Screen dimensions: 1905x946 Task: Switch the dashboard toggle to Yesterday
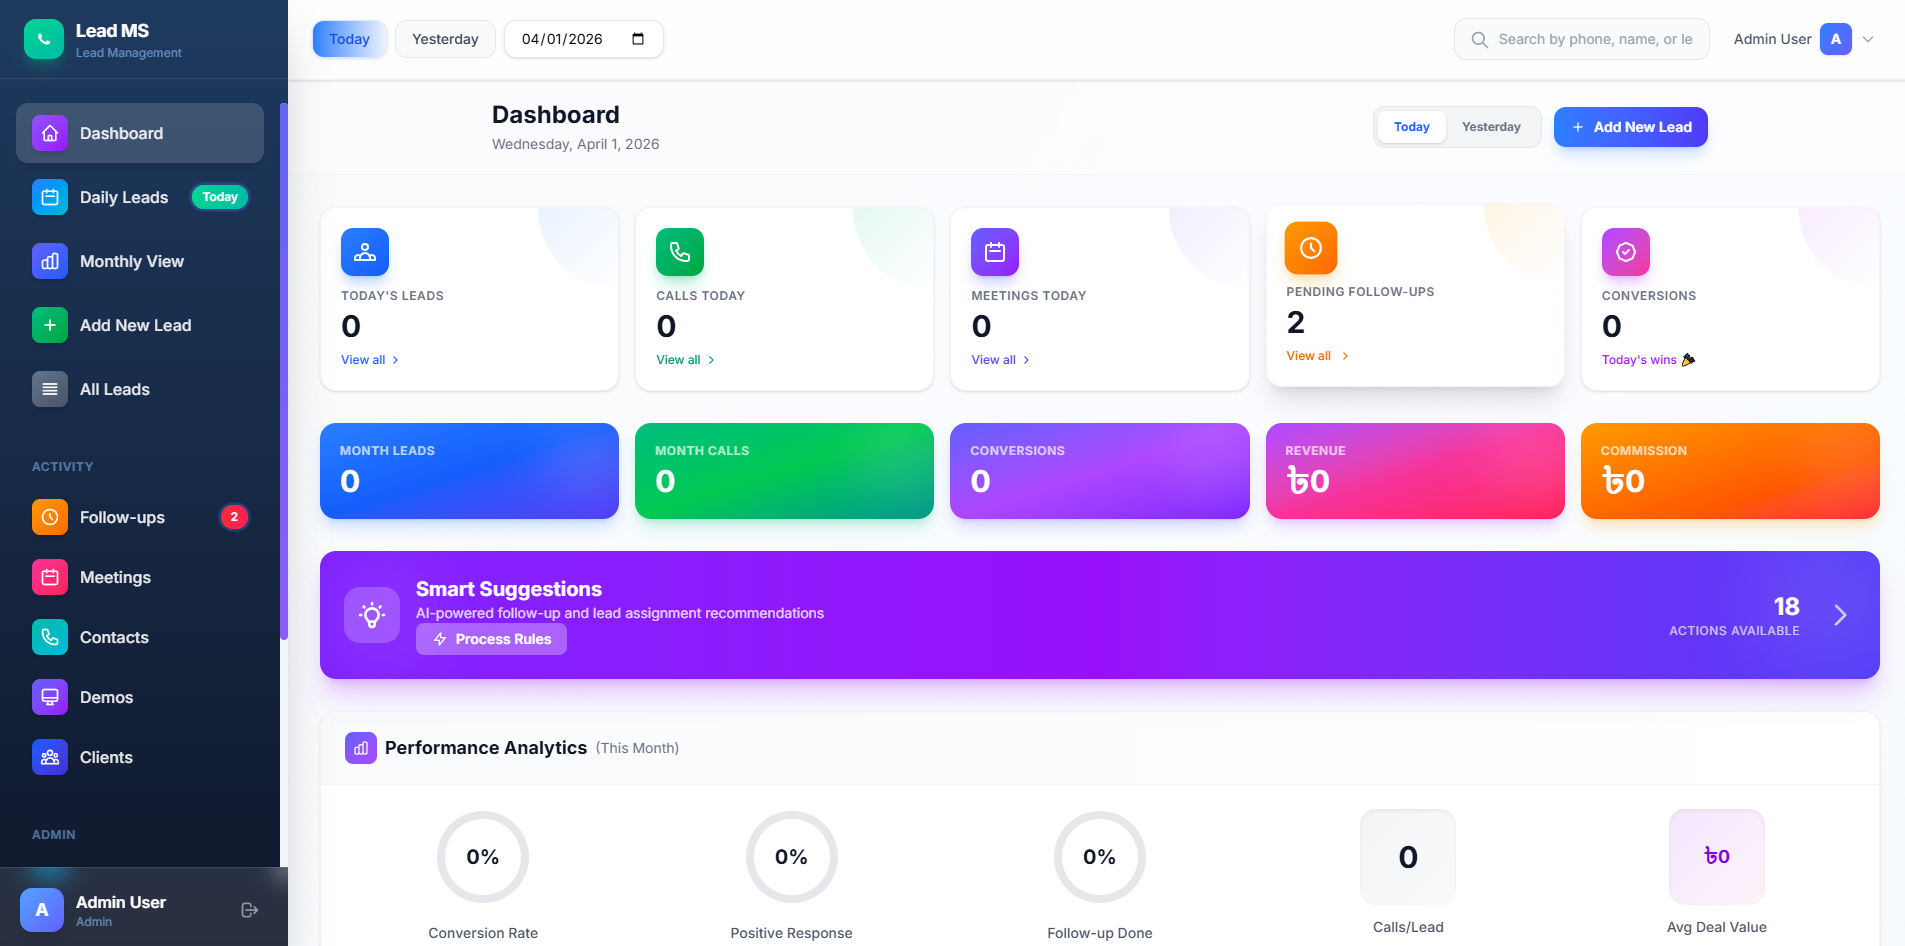click(1490, 127)
